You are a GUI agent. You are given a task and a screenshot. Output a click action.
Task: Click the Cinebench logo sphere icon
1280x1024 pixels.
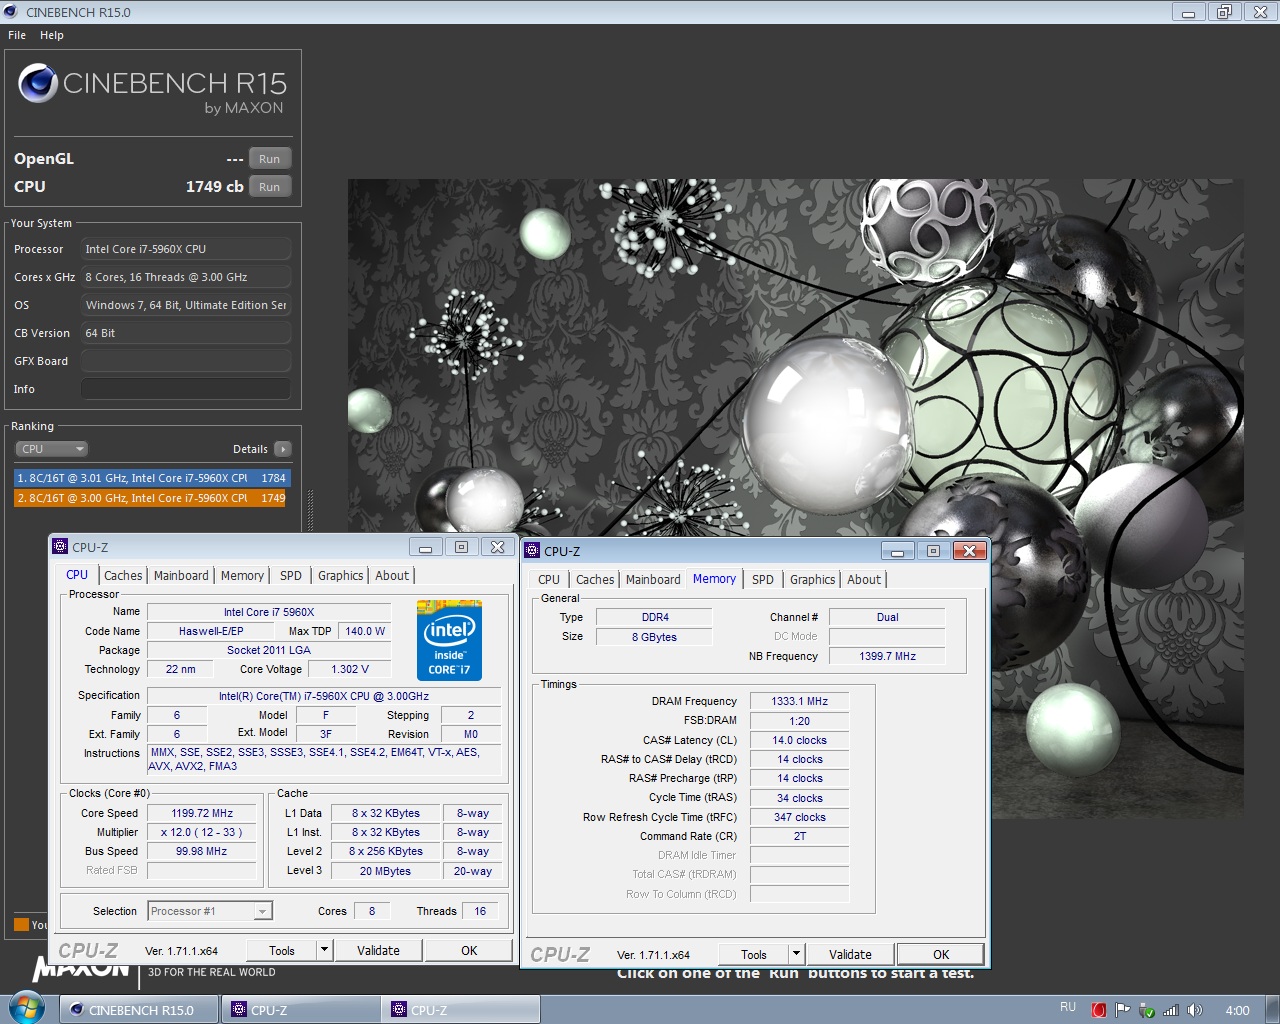pos(38,83)
